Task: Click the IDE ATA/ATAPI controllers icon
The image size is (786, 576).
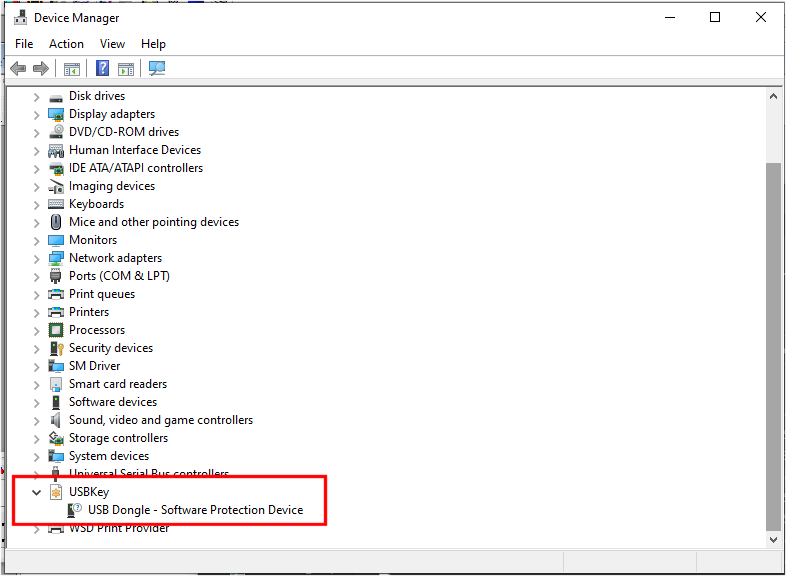Action: pyautogui.click(x=56, y=168)
